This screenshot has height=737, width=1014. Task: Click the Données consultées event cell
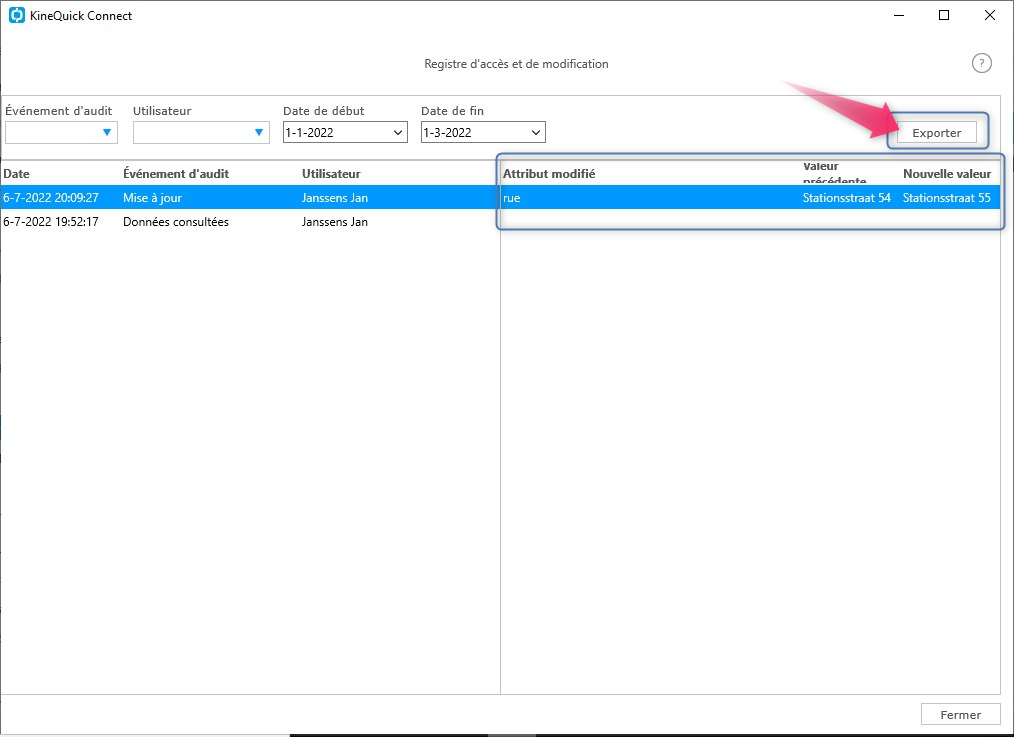(x=176, y=222)
